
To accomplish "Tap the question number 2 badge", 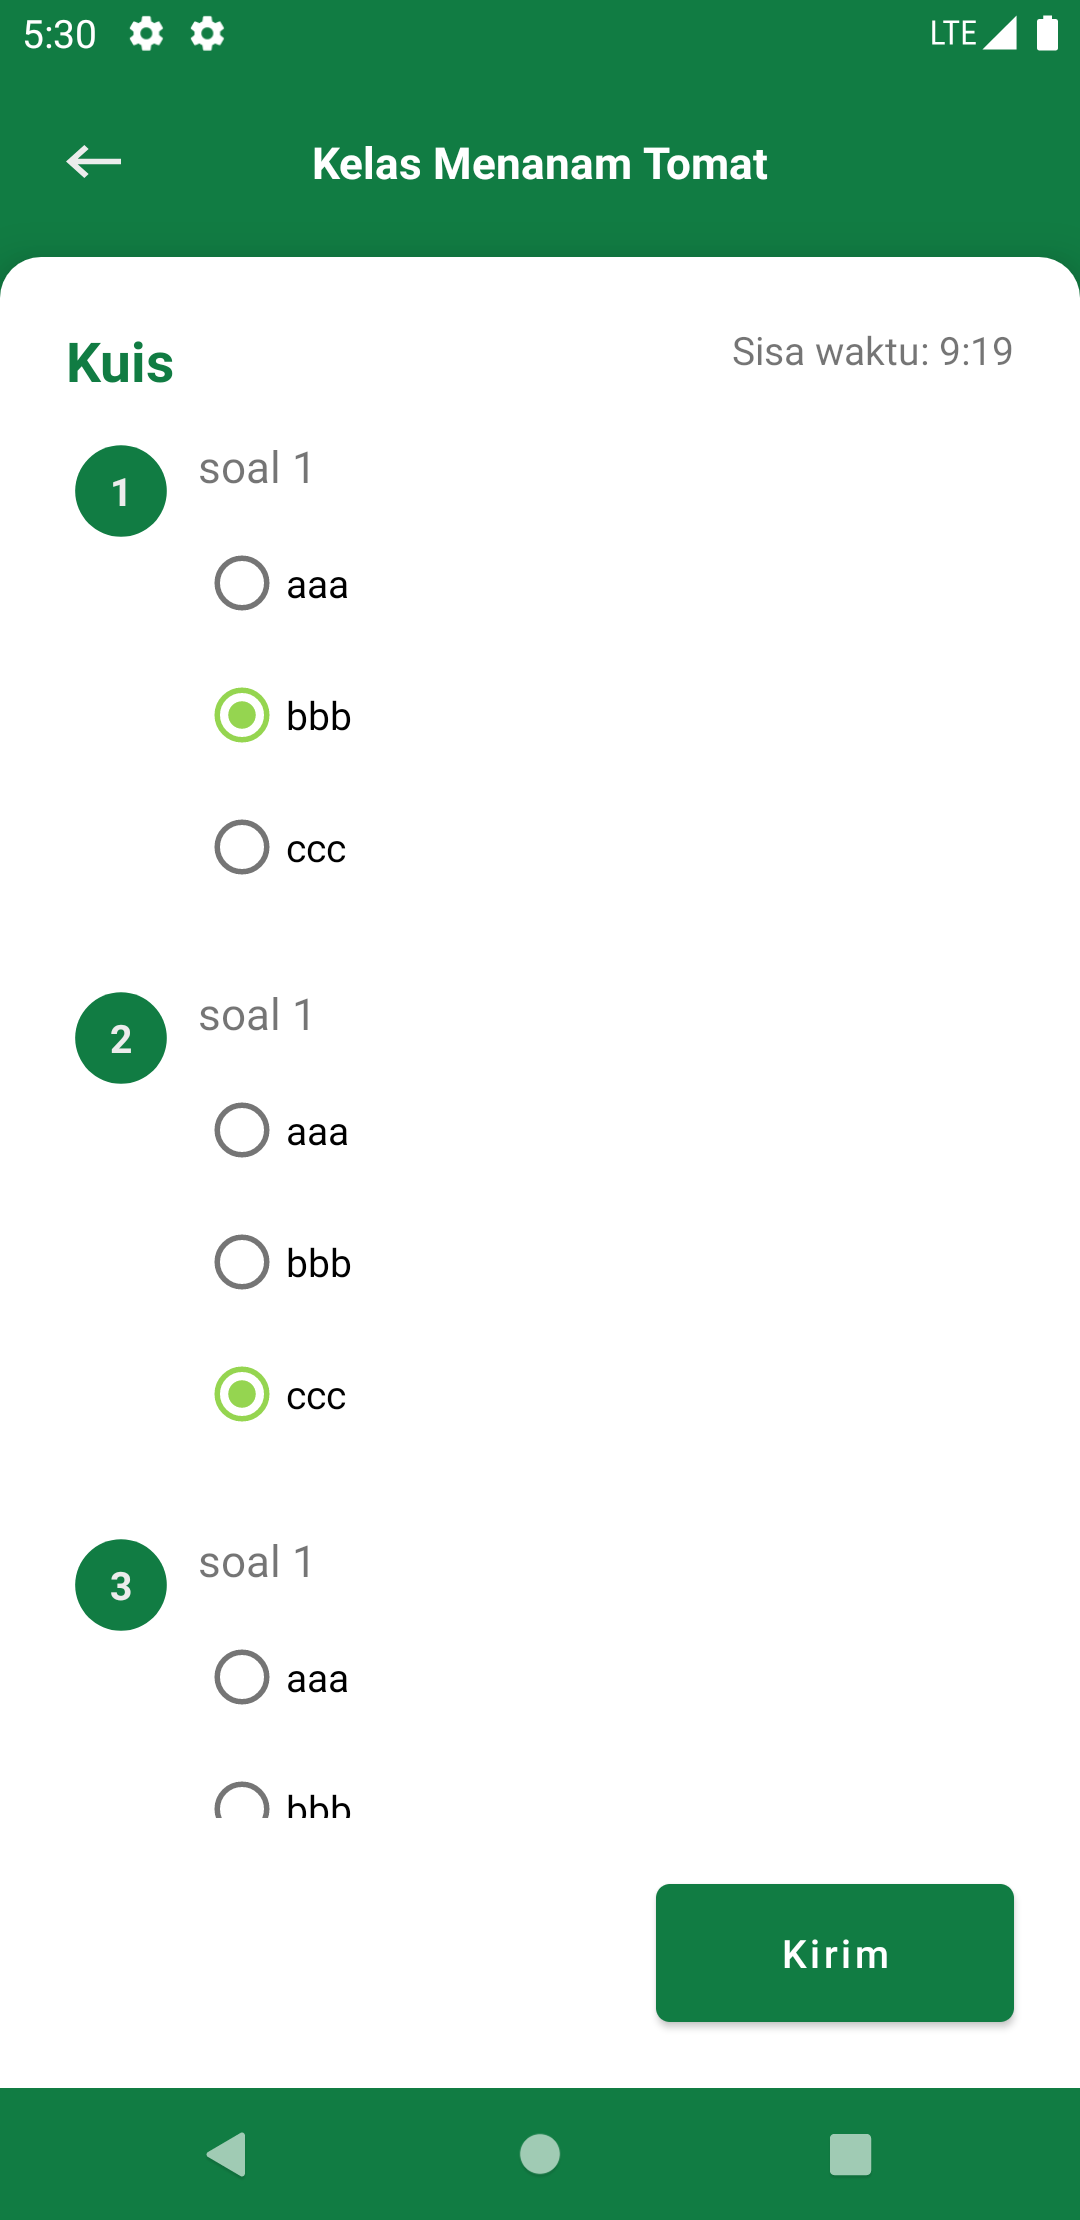I will [x=121, y=1038].
